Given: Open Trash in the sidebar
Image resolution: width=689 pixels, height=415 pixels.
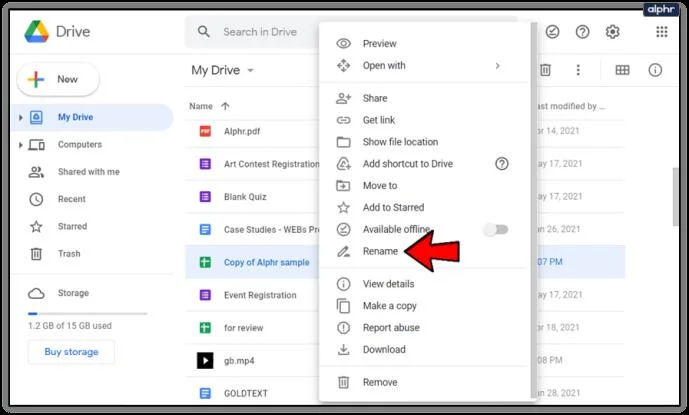Looking at the screenshot, I should [69, 254].
